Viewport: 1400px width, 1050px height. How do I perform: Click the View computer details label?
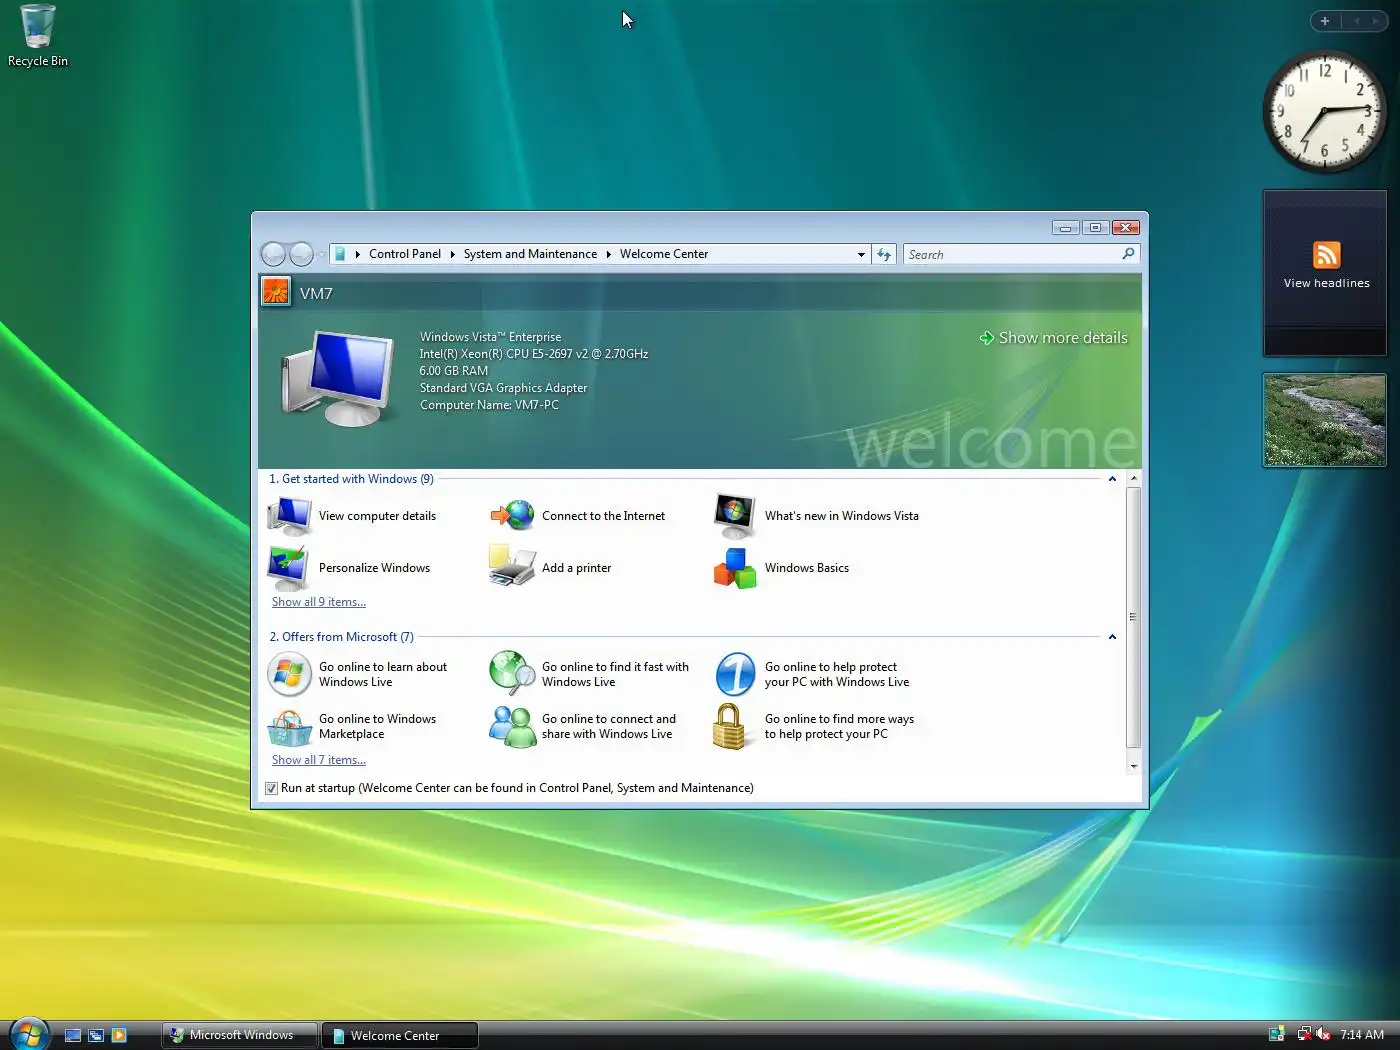tap(377, 516)
